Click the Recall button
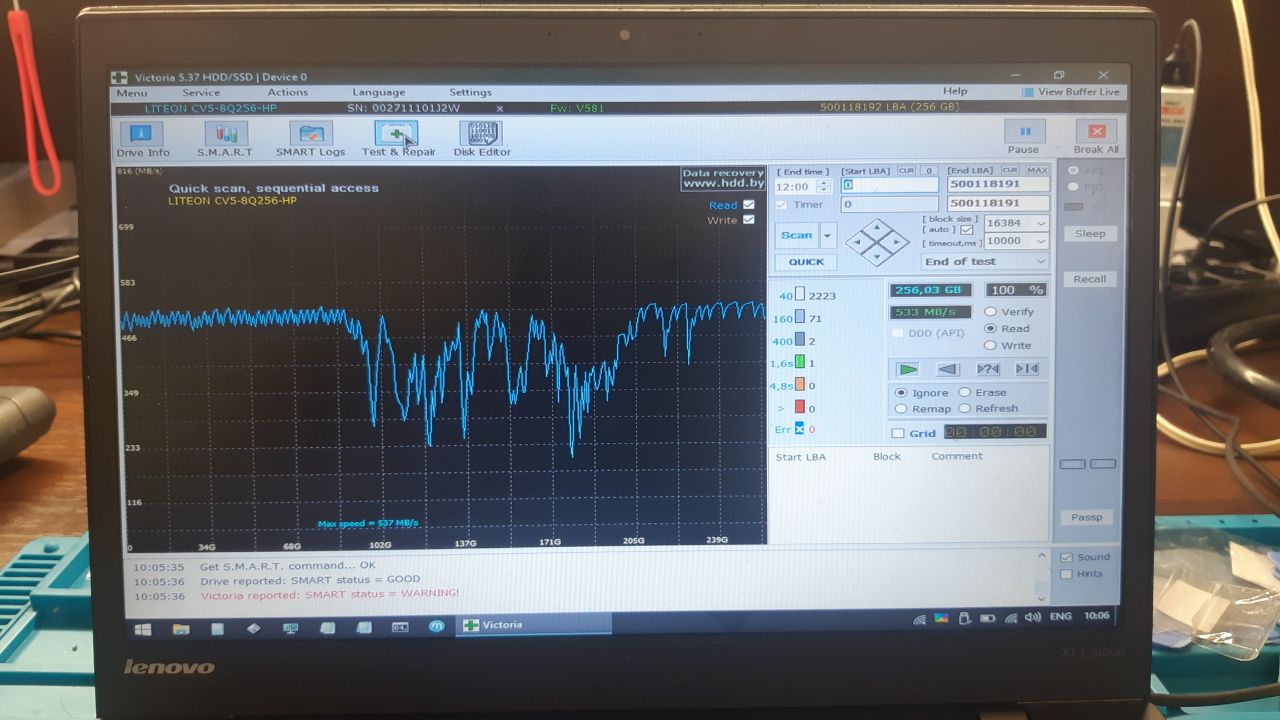The image size is (1280, 720). click(x=1090, y=279)
